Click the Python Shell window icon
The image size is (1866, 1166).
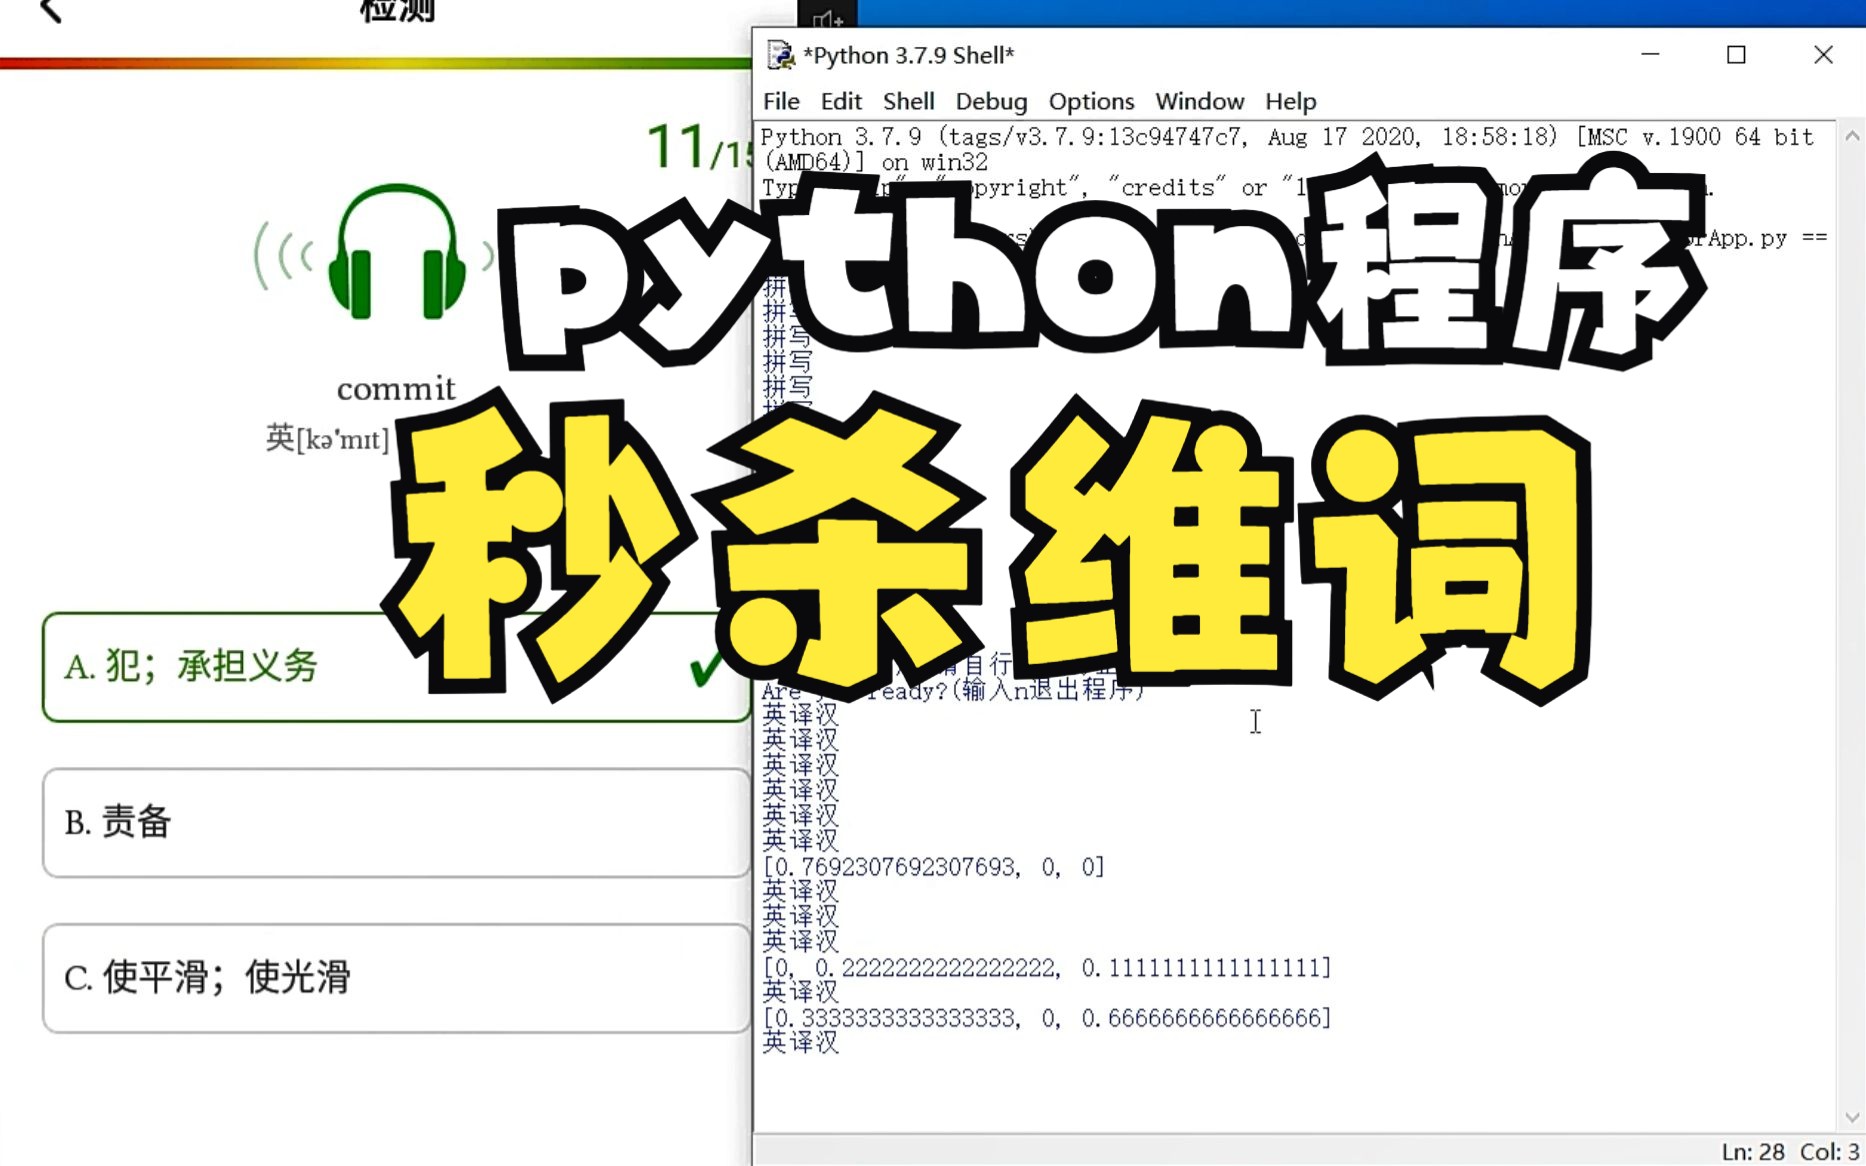point(780,55)
